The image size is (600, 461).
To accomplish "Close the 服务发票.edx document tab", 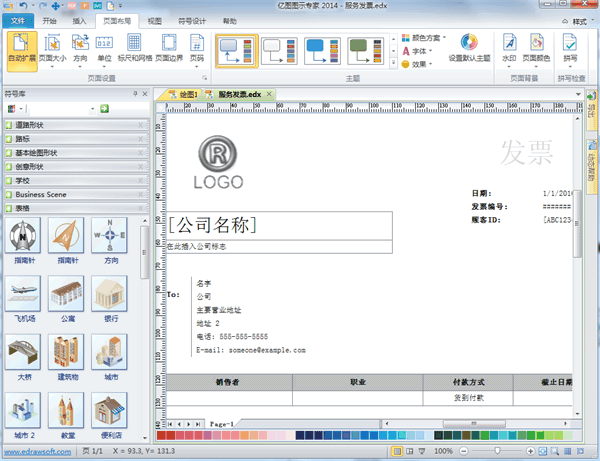I will pyautogui.click(x=269, y=94).
